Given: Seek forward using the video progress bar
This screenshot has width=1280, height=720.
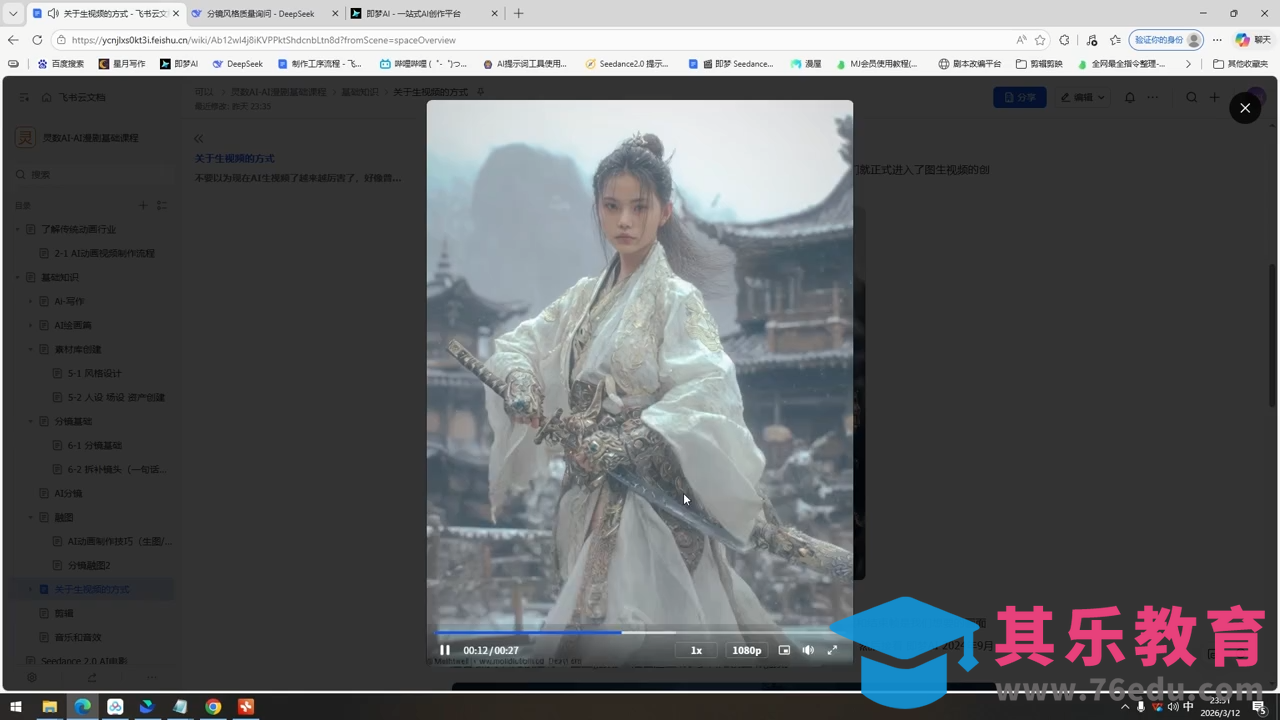Looking at the screenshot, I should [700, 632].
